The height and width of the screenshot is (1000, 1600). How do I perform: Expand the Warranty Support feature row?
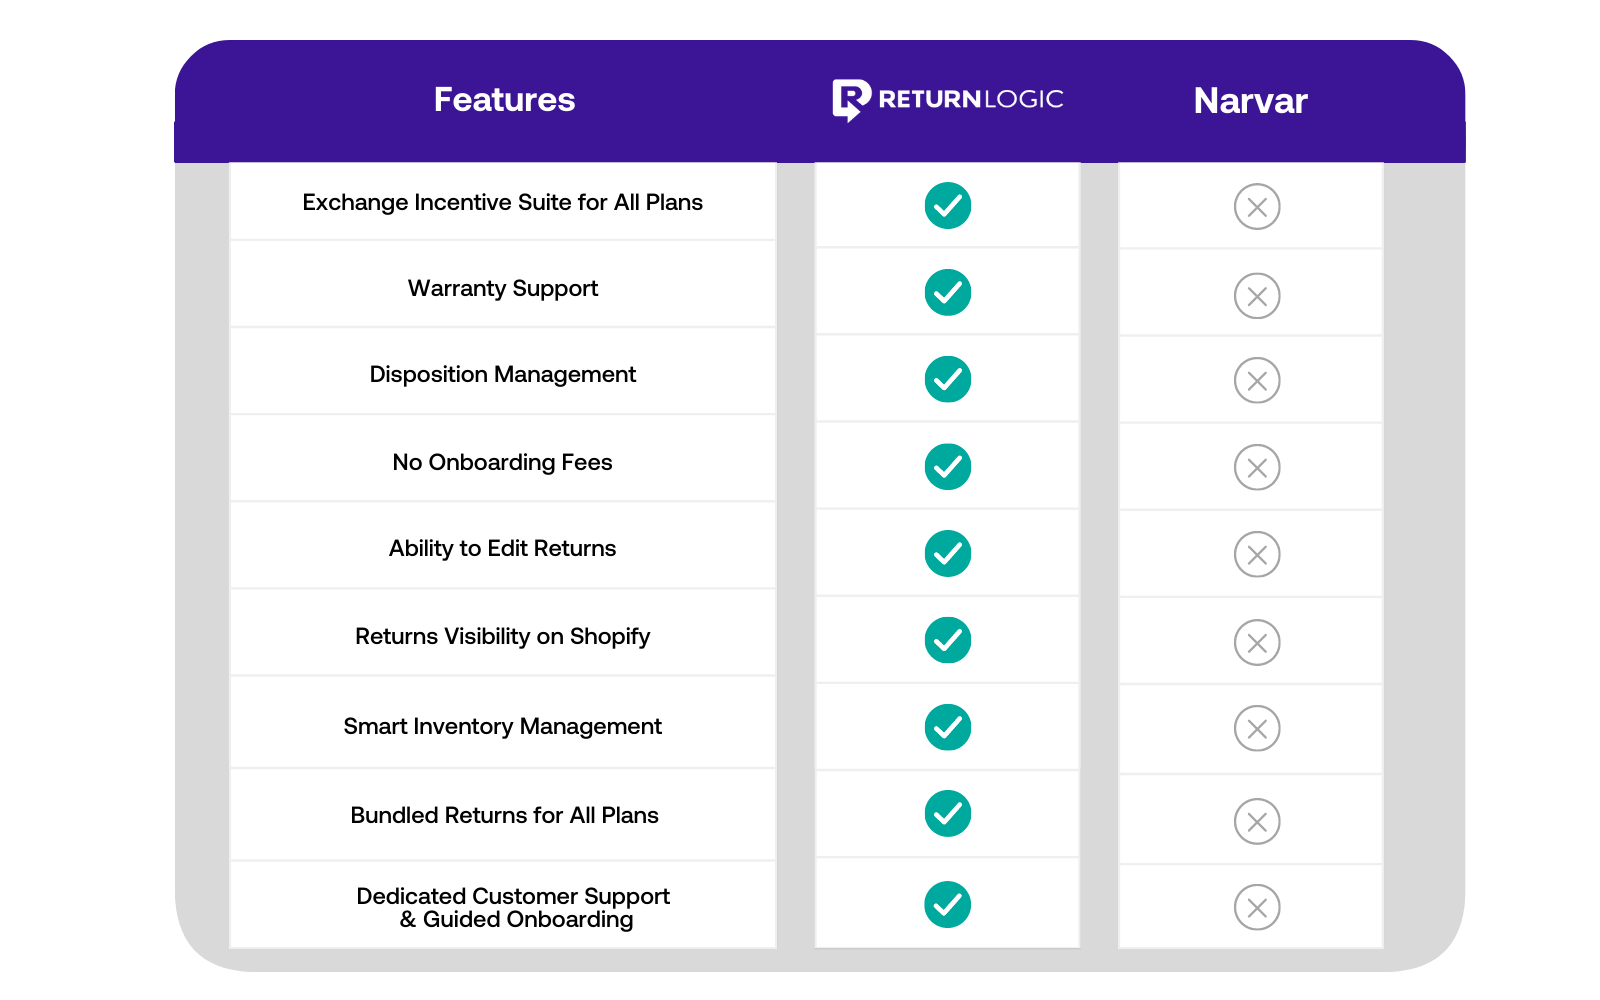[503, 288]
